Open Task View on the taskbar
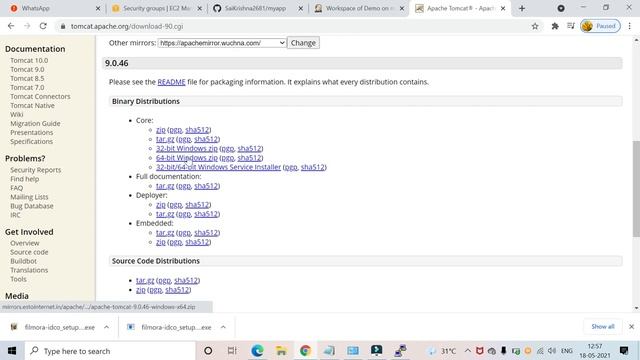This screenshot has height=360, width=640. [x=232, y=351]
